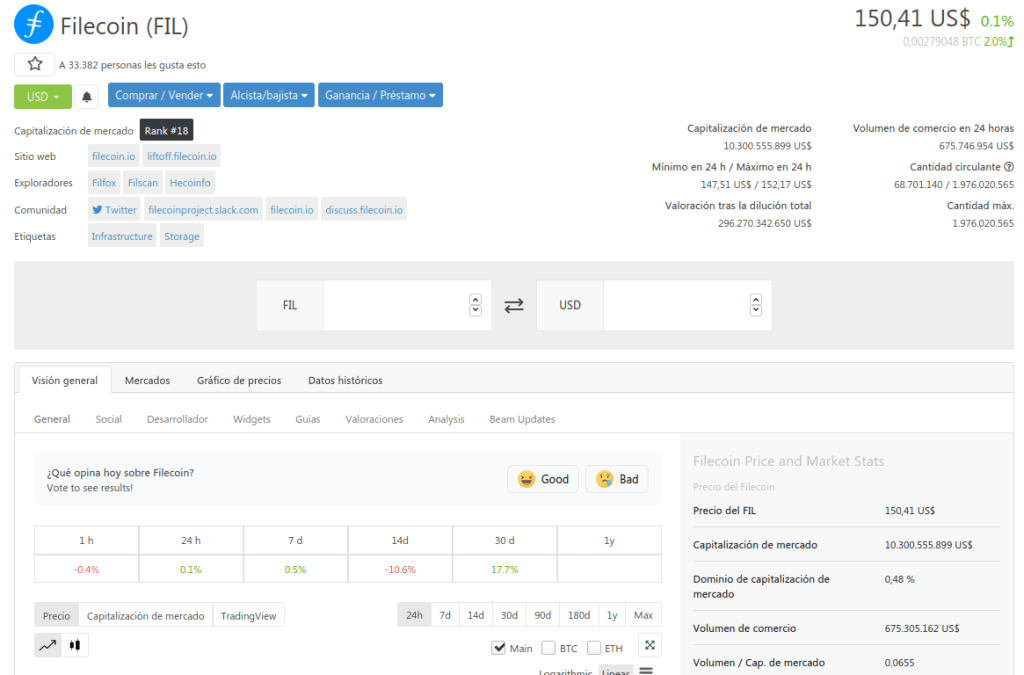
Task: Enable the ETH checkbox
Action: pos(594,648)
